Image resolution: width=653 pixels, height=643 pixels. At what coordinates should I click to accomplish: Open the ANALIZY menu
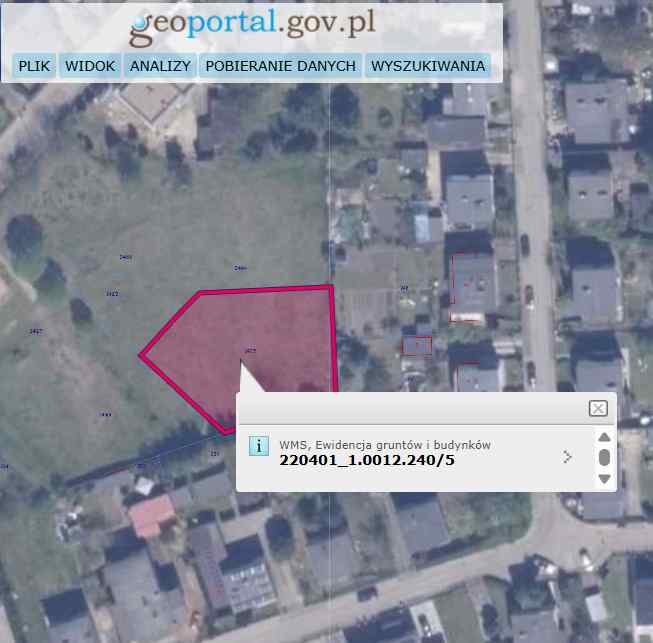coord(160,66)
